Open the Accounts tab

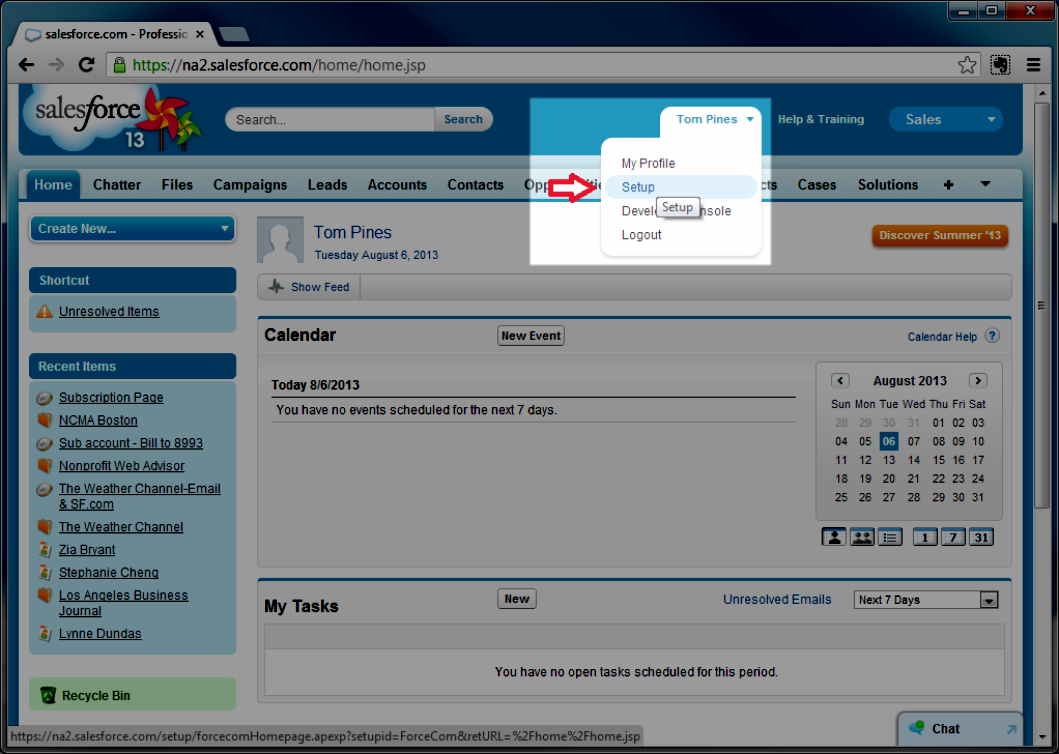(x=397, y=184)
